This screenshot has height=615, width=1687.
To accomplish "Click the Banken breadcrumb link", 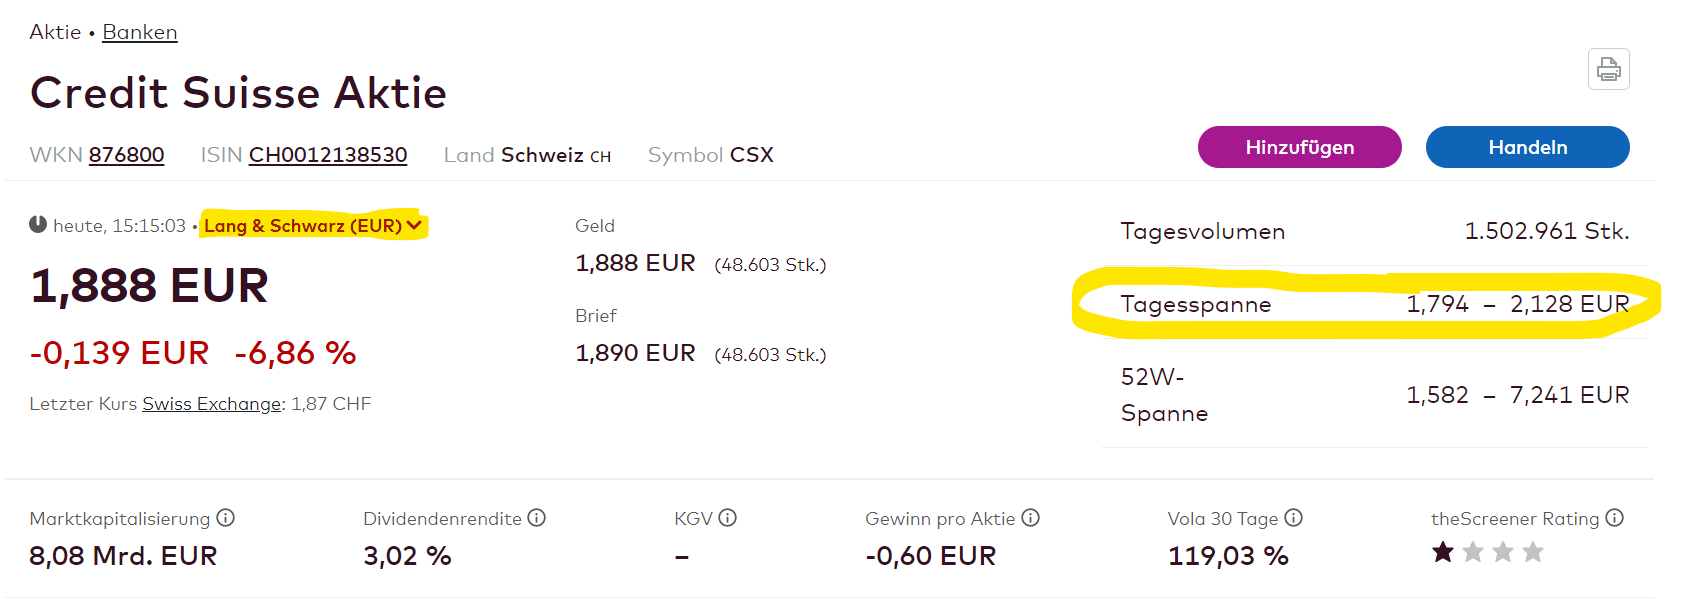I will pos(139,32).
